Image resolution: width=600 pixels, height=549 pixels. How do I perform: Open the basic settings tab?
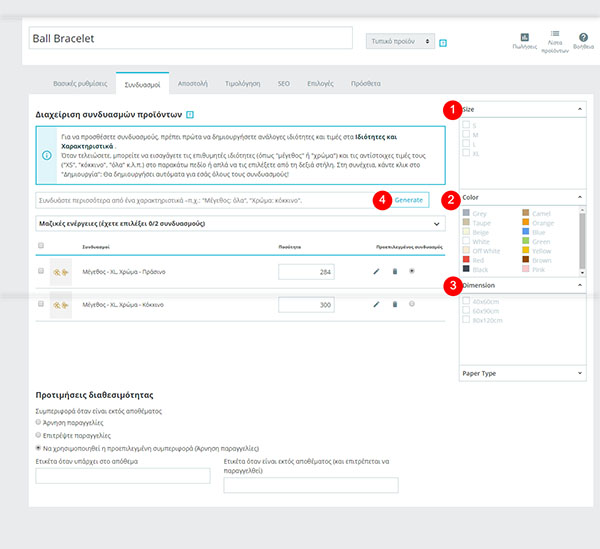[80, 83]
